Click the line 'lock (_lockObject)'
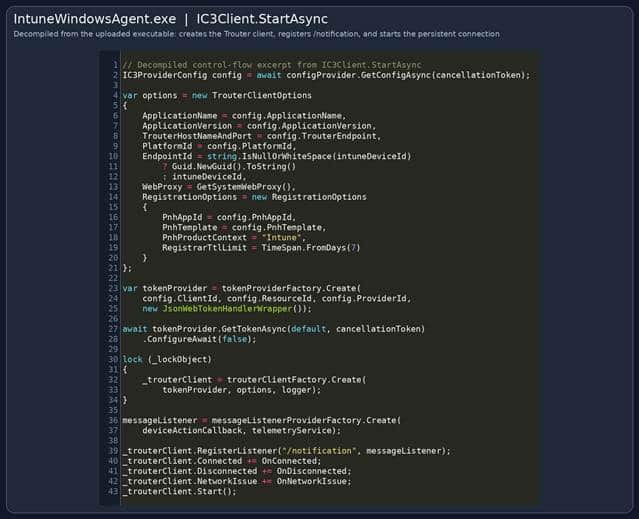 (167, 360)
